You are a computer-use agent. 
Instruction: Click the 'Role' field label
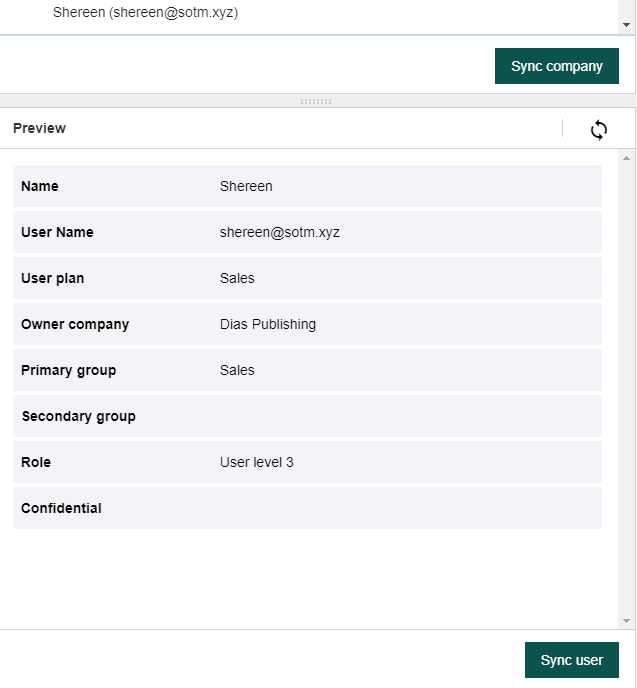tap(36, 462)
